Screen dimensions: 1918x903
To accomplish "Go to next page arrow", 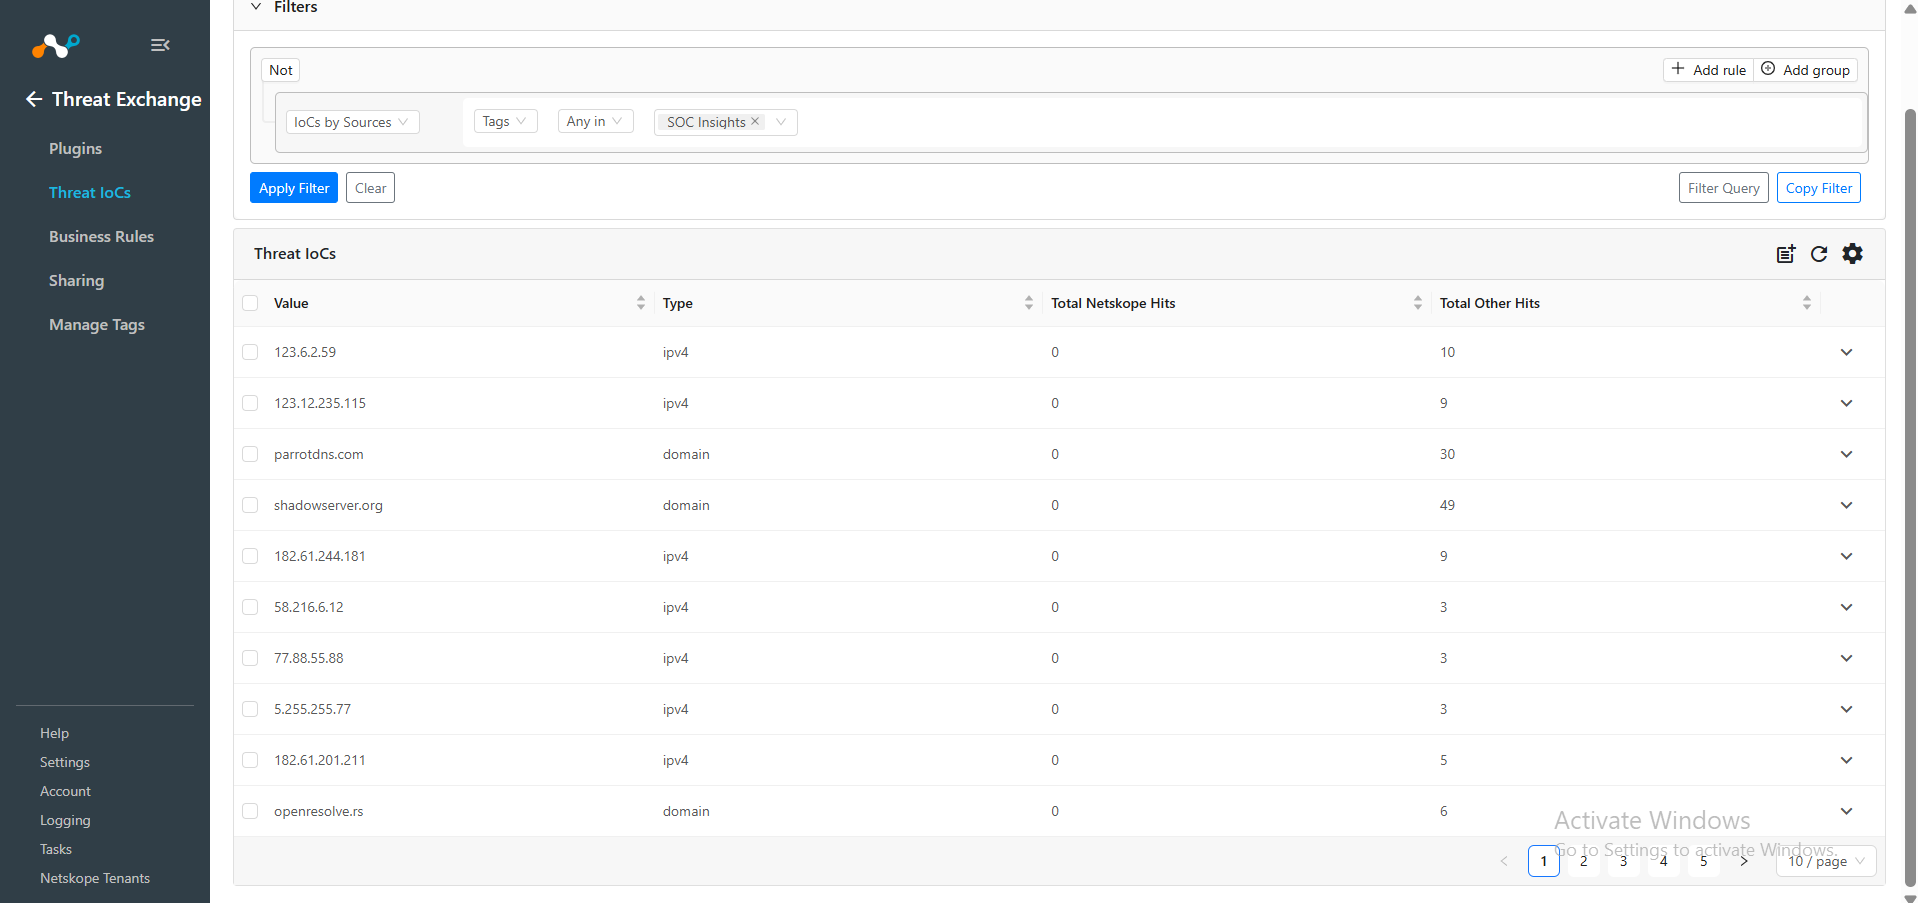I will tap(1744, 861).
